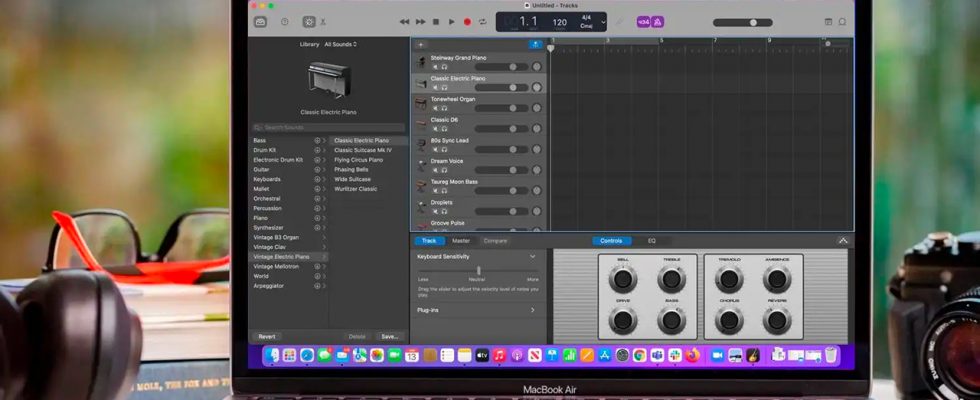Mute the Steinway Grand Piano track
This screenshot has height=400, width=980.
(x=436, y=67)
